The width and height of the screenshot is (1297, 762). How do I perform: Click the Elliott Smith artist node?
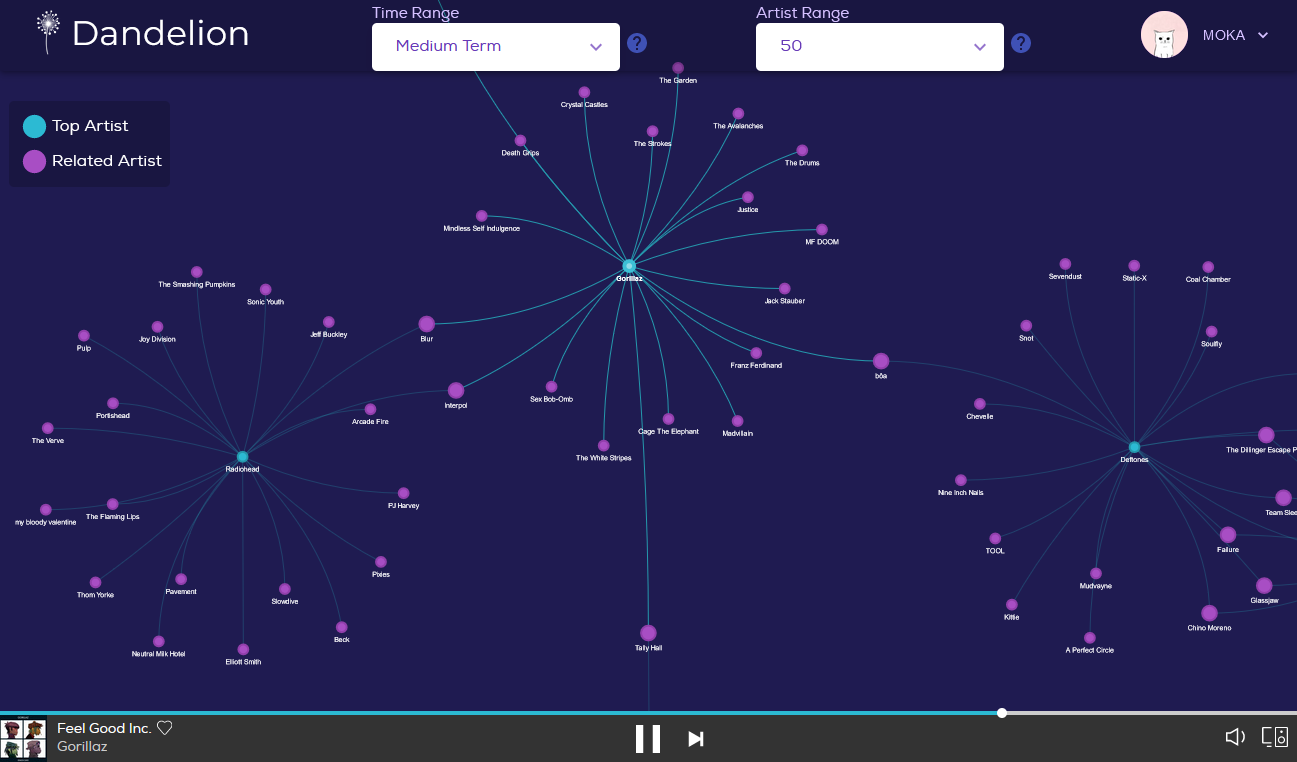click(243, 649)
